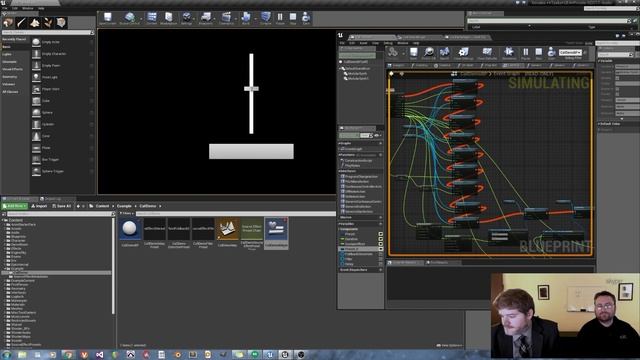
Task: Select Geometry Editing mode icon
Action: 61,22
